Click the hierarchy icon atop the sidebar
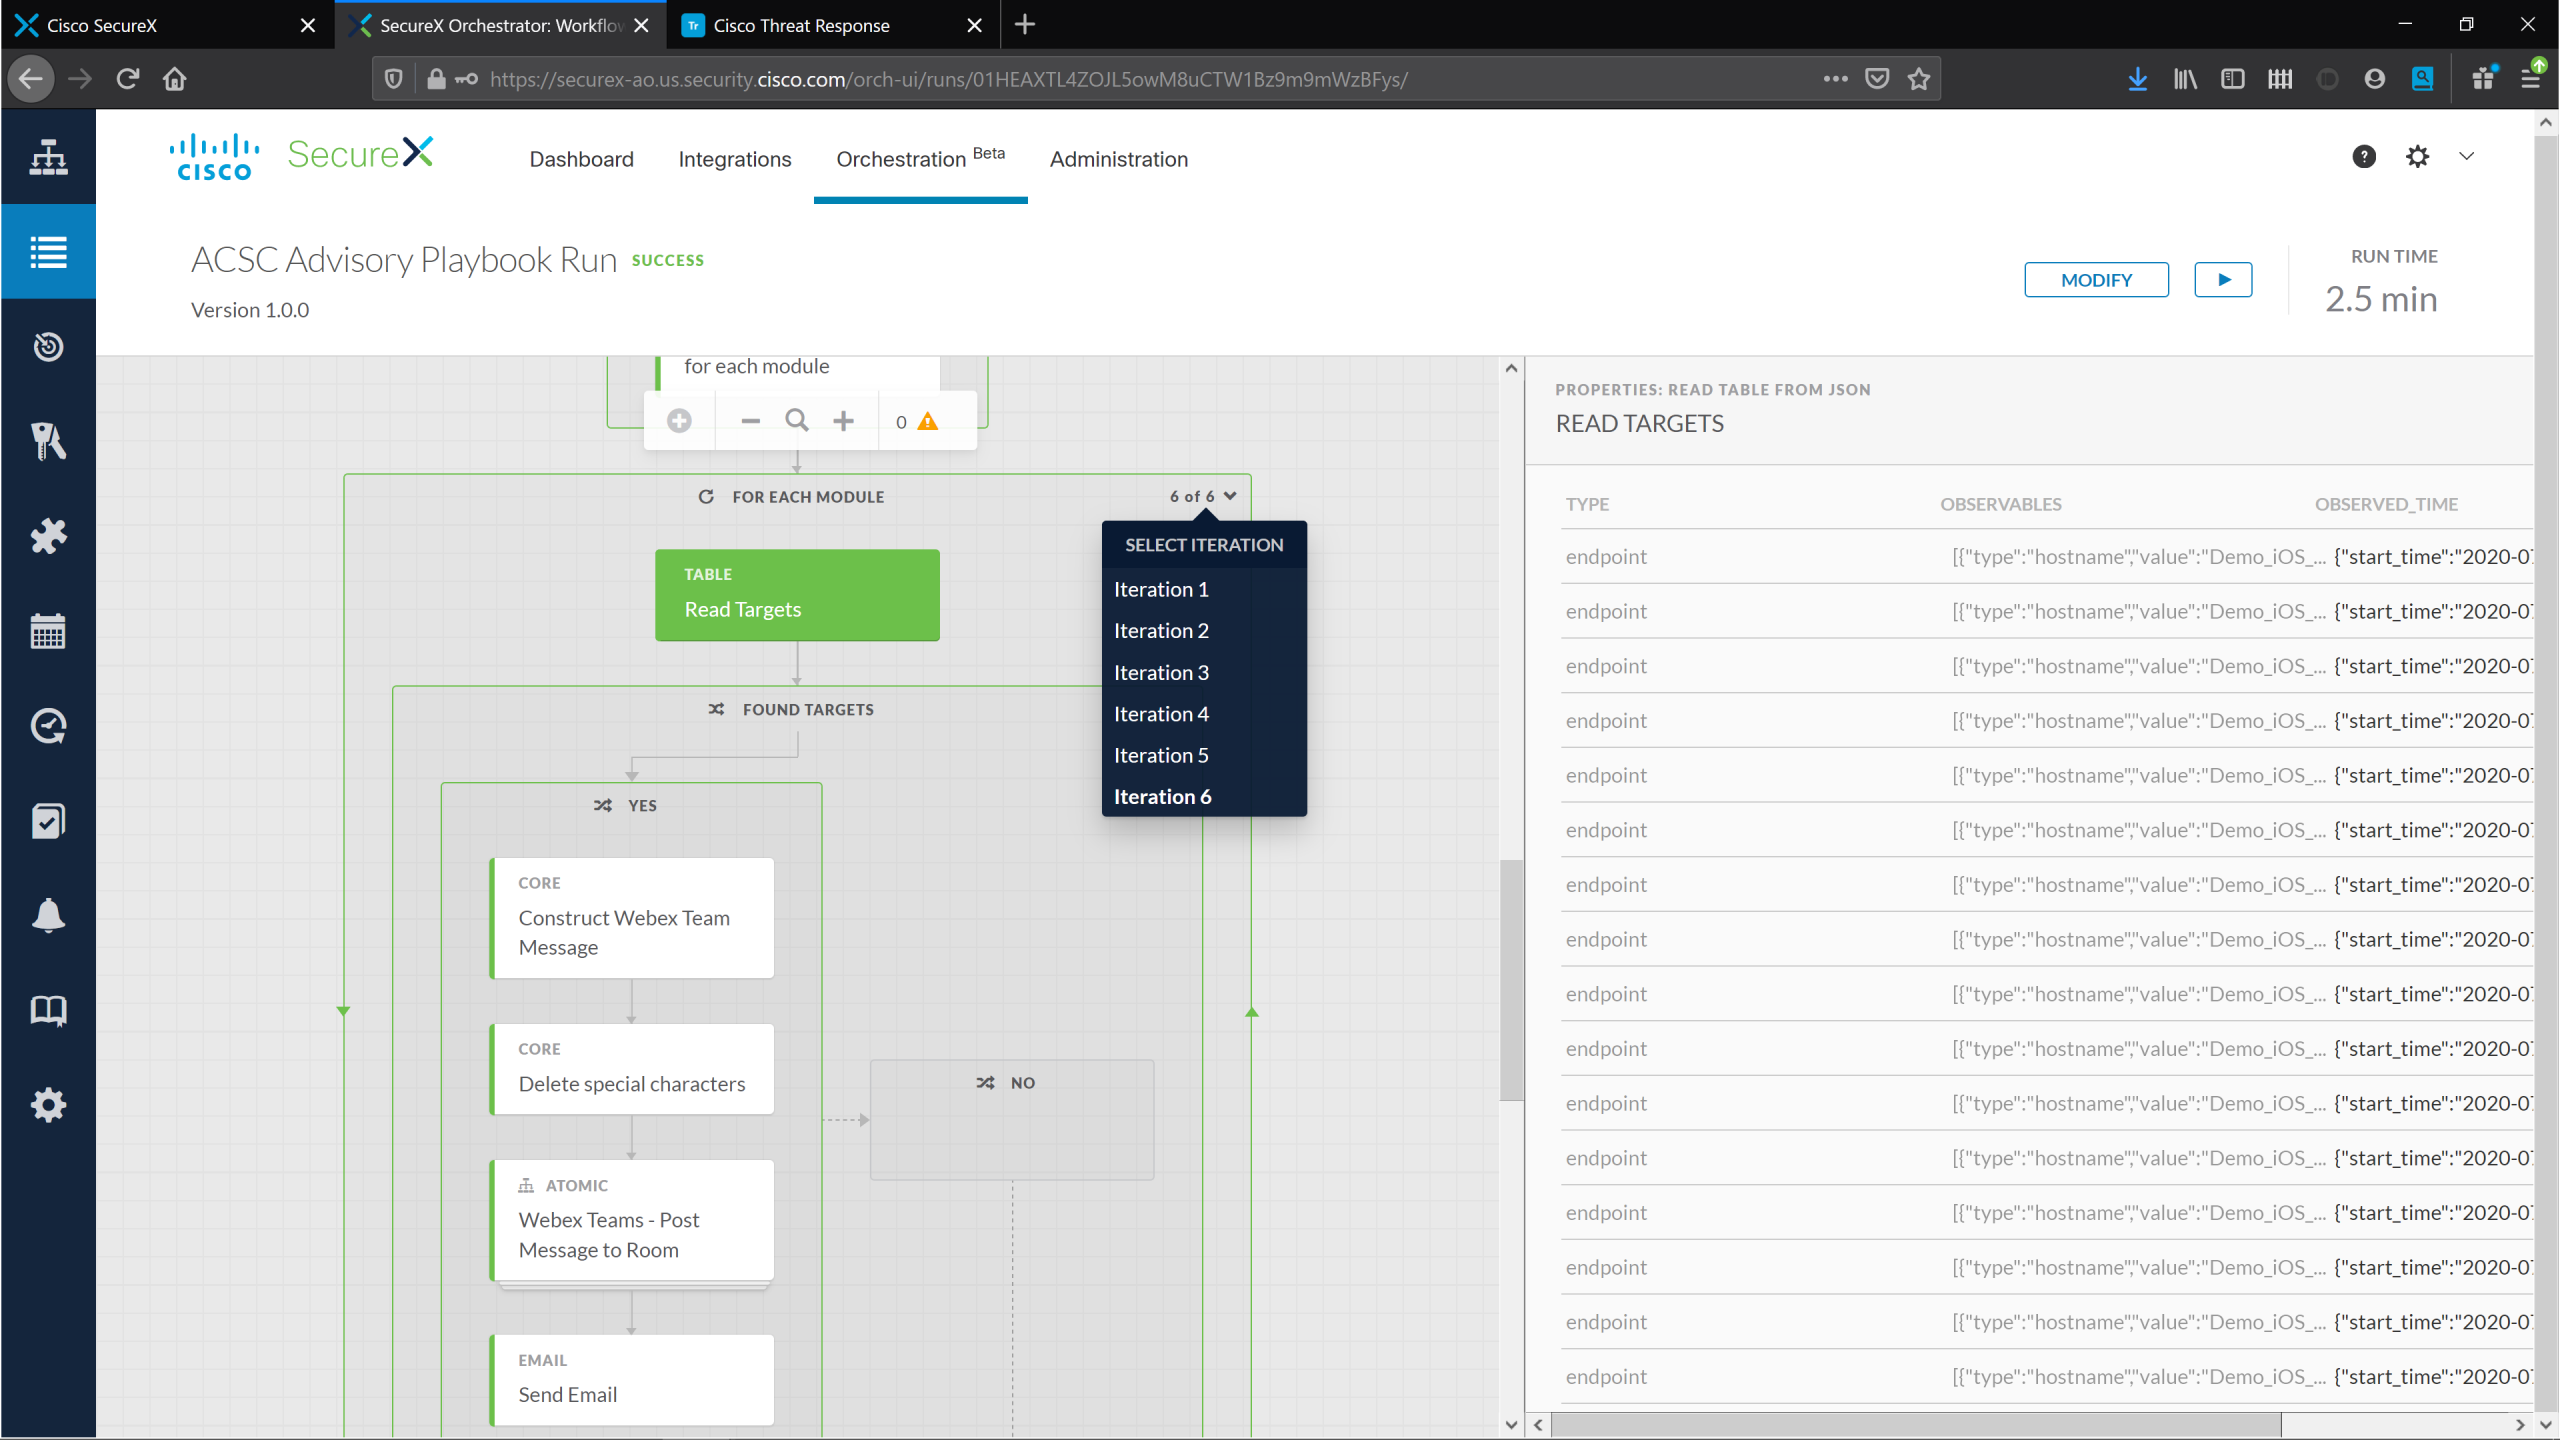The image size is (2560, 1440). (48, 157)
